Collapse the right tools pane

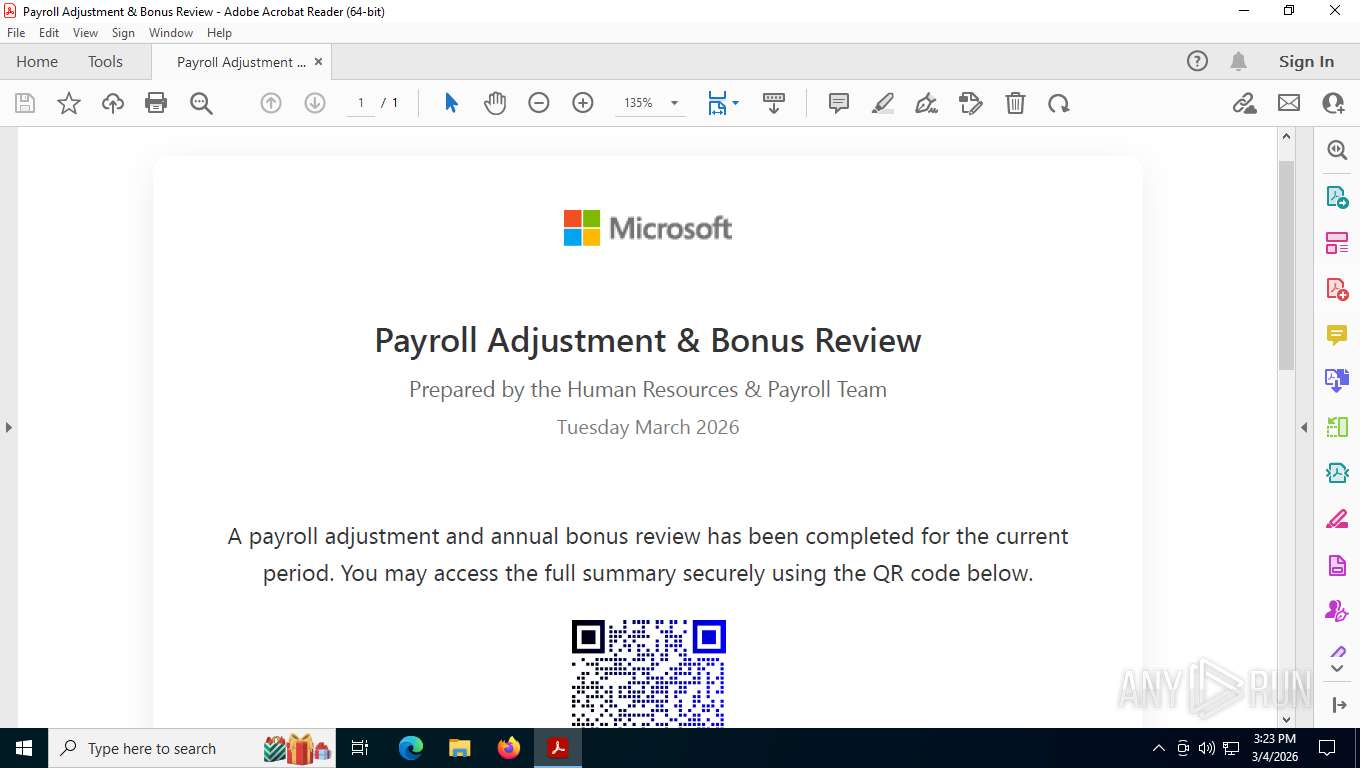(1304, 427)
